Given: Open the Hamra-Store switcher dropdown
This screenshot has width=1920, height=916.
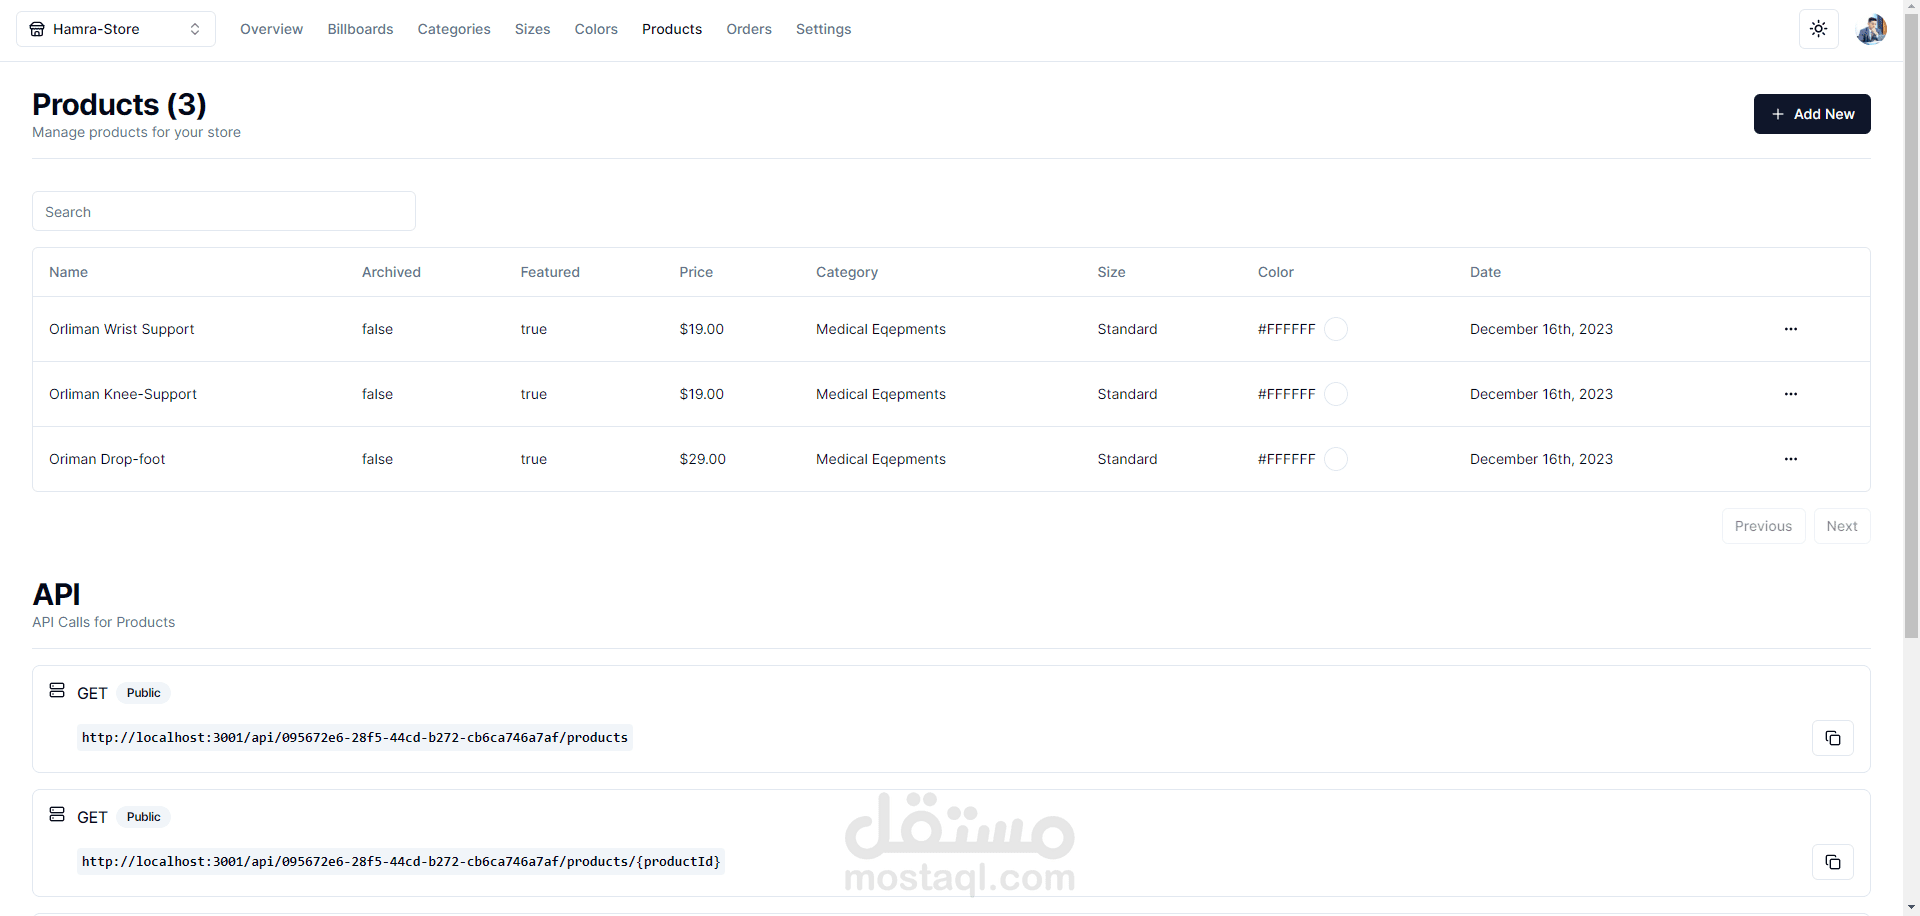Looking at the screenshot, I should coord(116,29).
